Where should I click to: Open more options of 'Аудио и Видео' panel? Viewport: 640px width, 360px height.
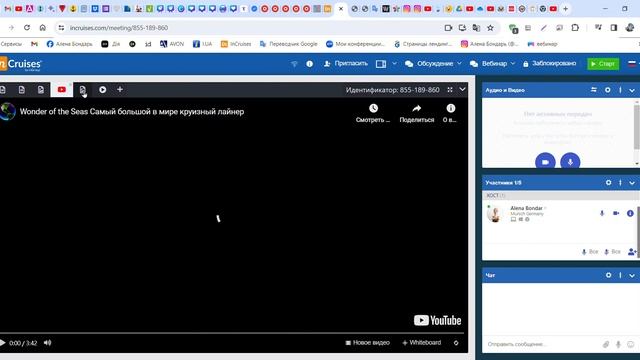pyautogui.click(x=620, y=90)
